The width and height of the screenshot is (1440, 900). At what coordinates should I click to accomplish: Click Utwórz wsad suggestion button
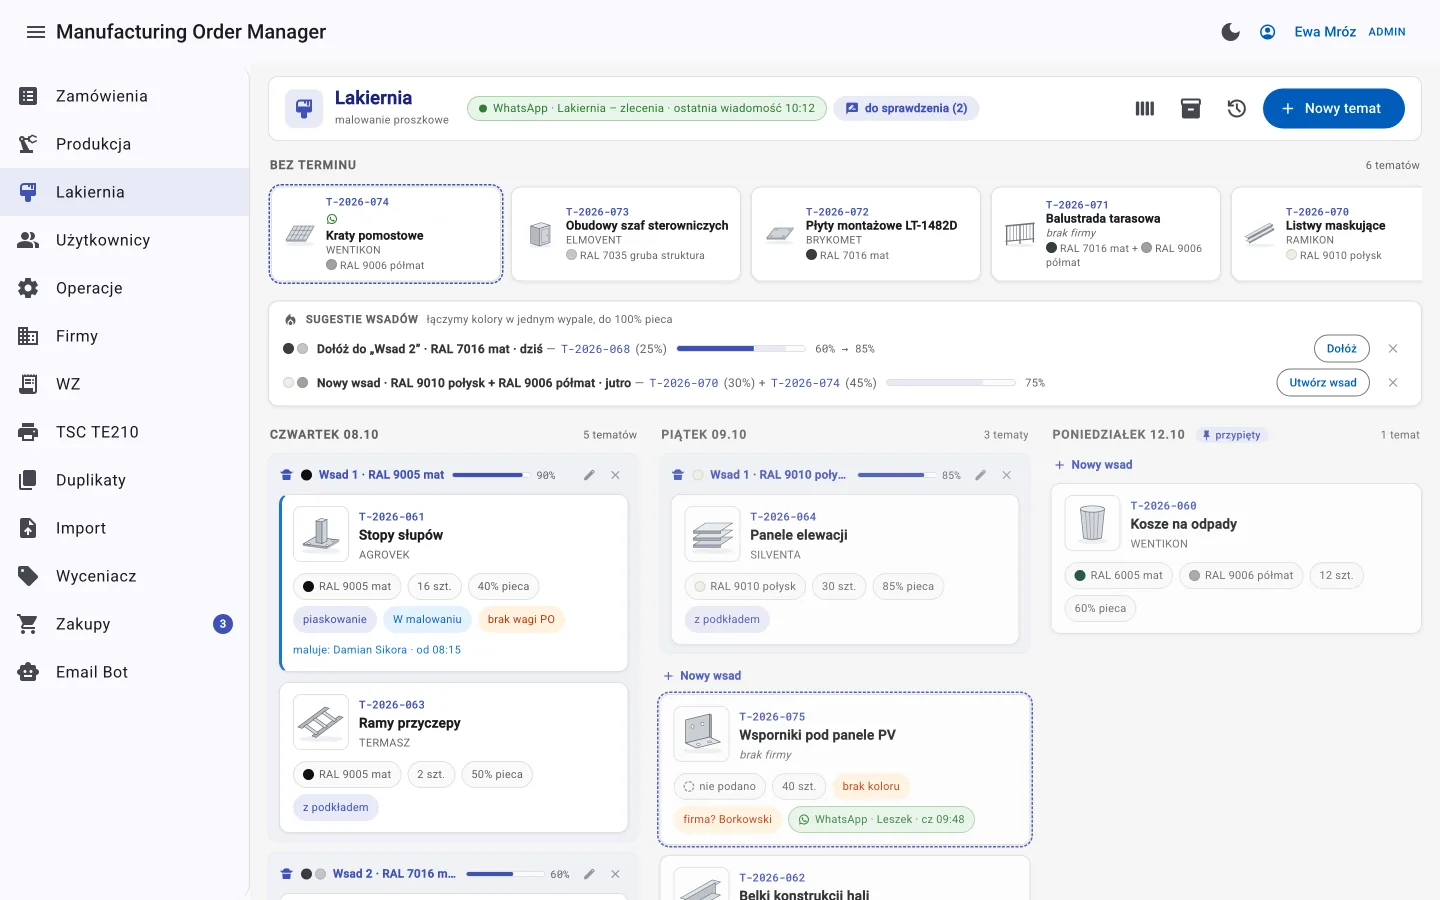pos(1323,383)
